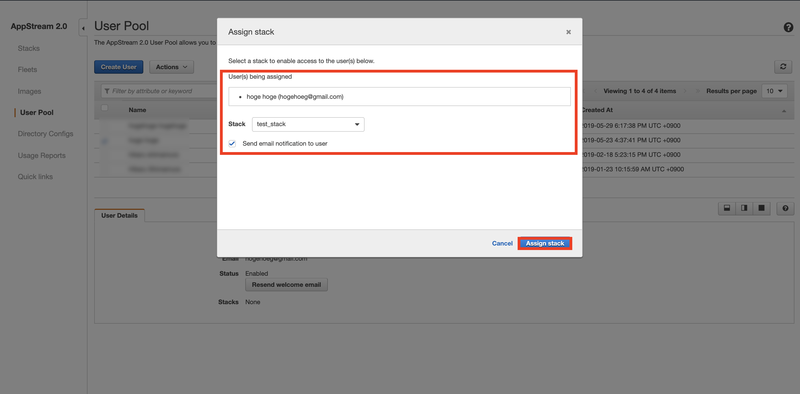Refresh the user list with the refresh icon
The height and width of the screenshot is (394, 800).
(783, 67)
